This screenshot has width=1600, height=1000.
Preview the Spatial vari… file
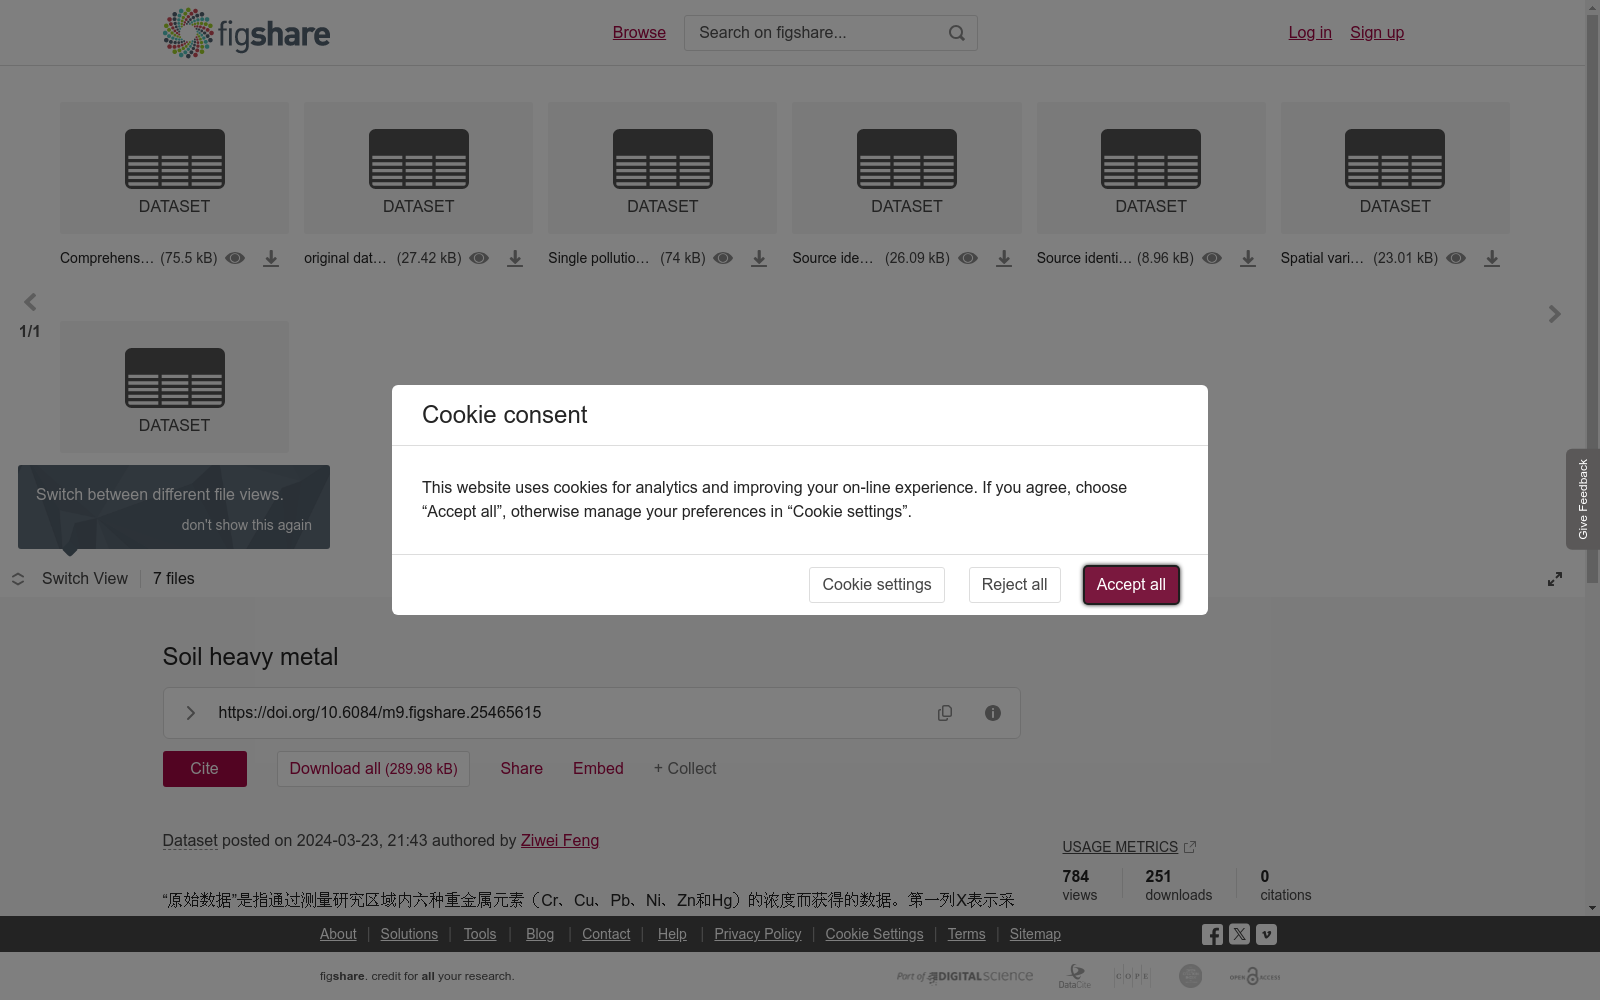(1456, 258)
